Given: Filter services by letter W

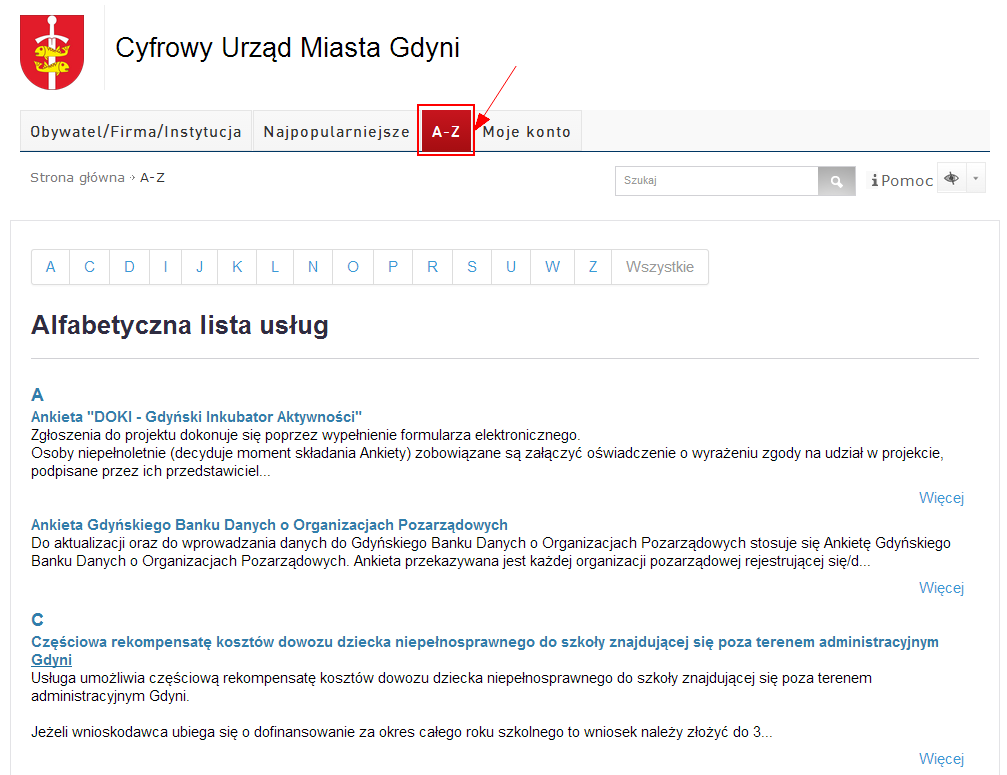Looking at the screenshot, I should click(x=552, y=267).
